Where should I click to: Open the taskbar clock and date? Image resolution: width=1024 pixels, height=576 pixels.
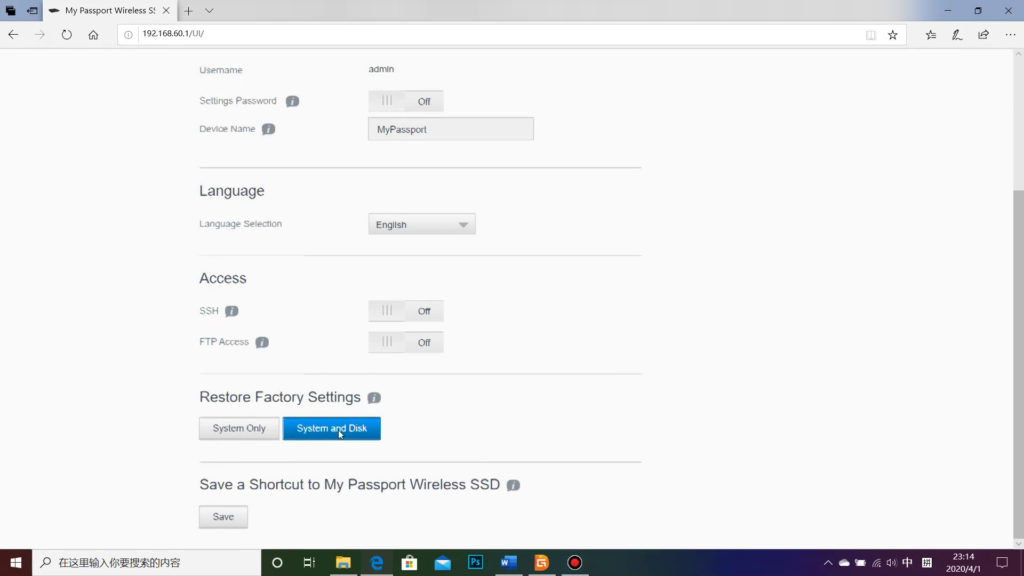tap(963, 562)
